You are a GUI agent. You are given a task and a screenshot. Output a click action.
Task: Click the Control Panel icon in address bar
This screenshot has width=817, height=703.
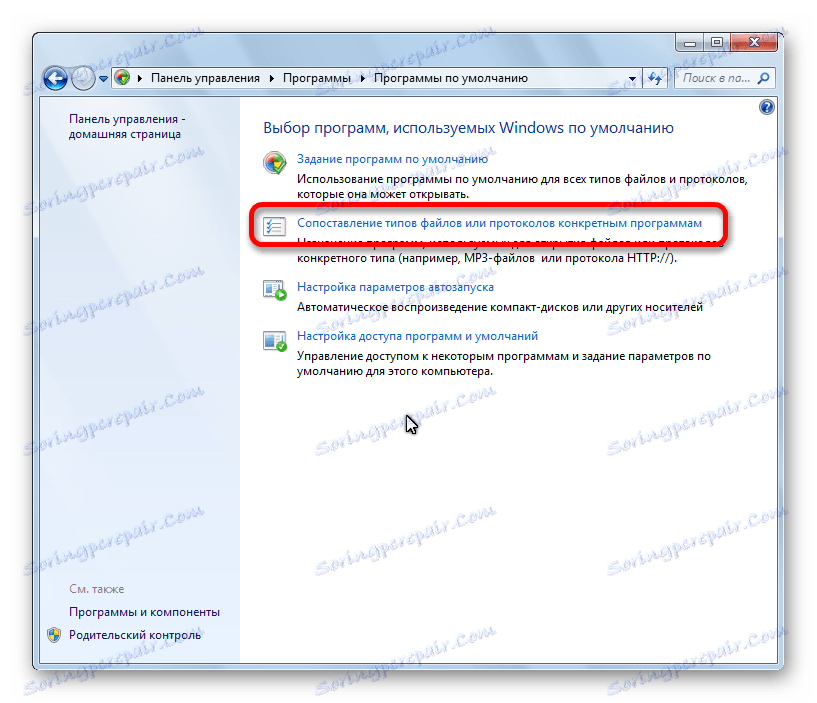pos(122,78)
